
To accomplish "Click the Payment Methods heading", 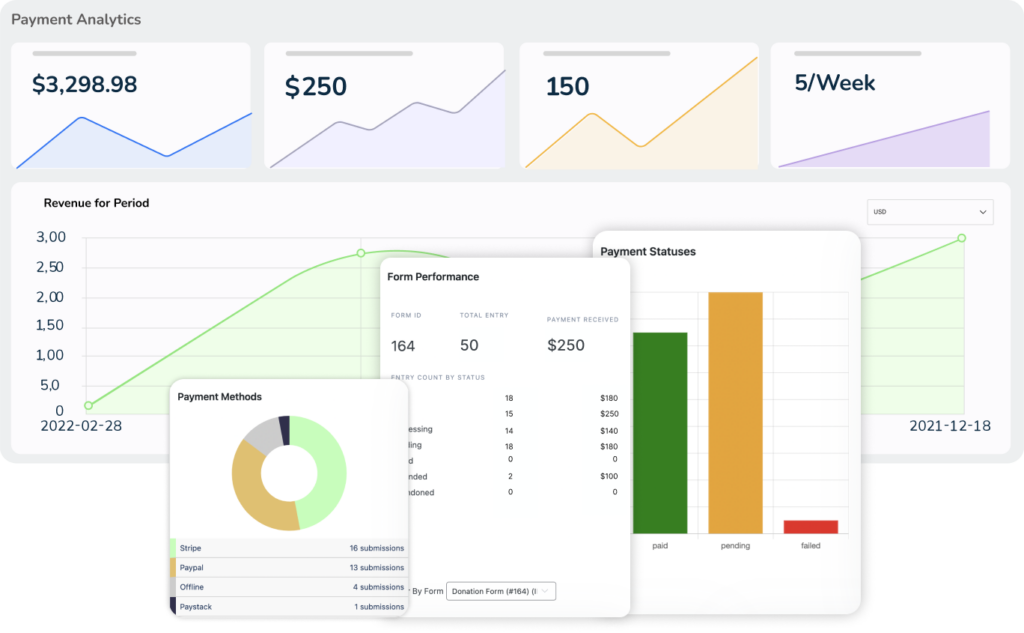I will tap(219, 397).
